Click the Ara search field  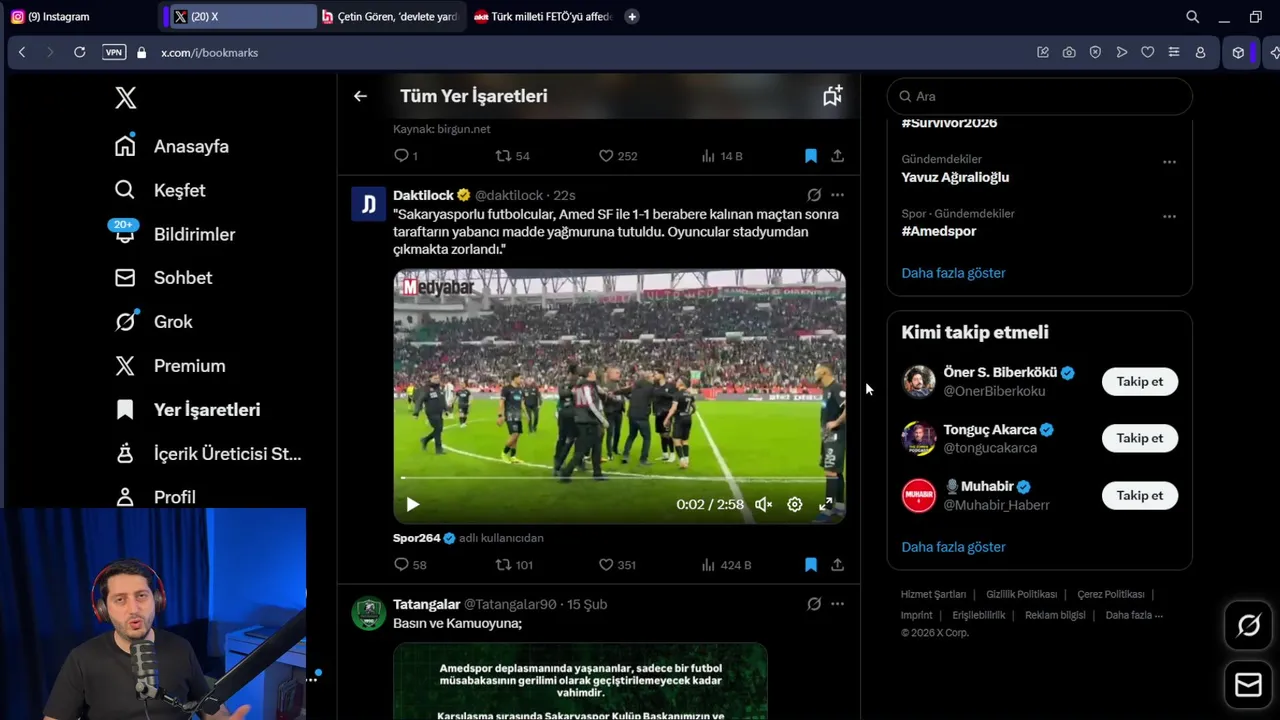[x=1039, y=96]
